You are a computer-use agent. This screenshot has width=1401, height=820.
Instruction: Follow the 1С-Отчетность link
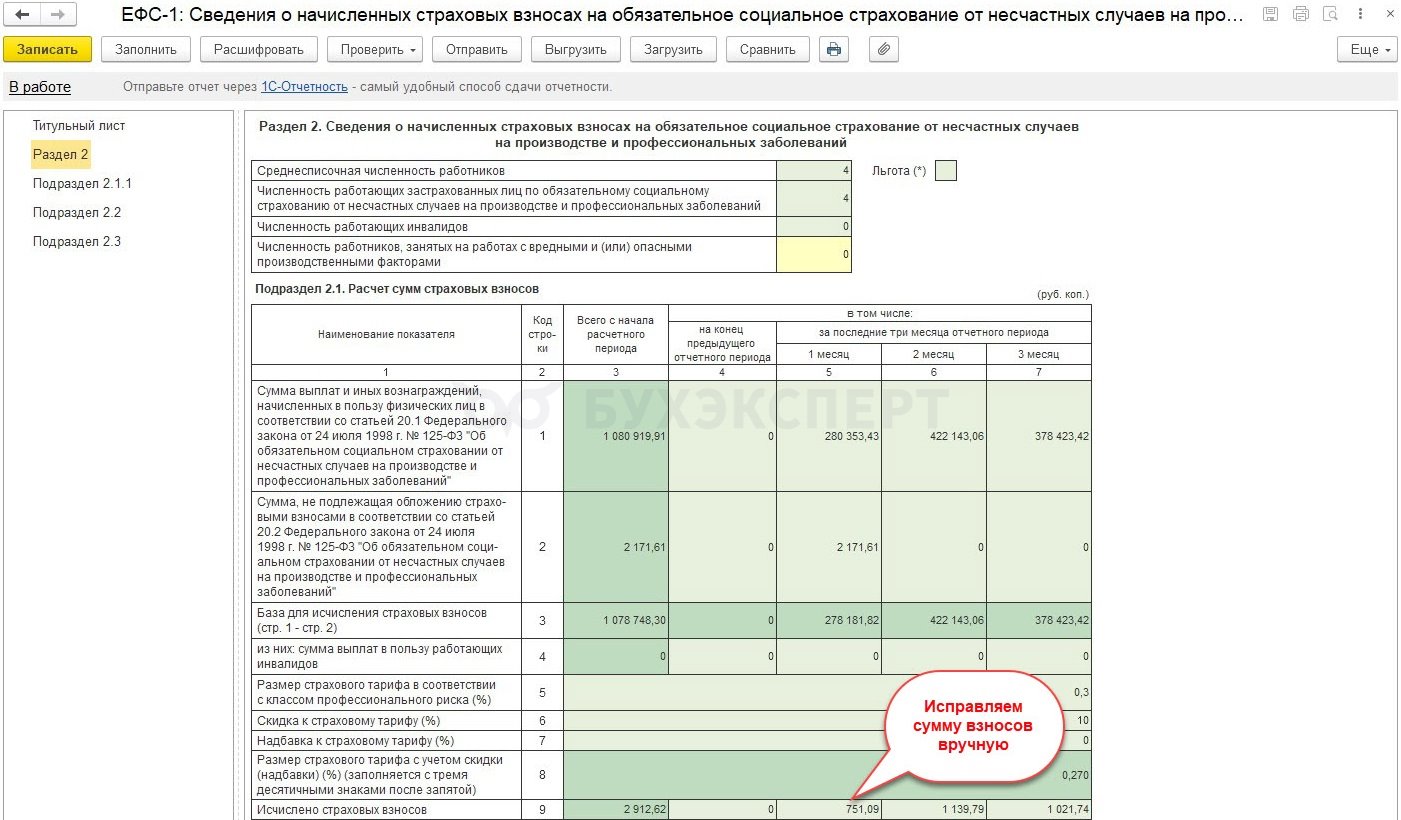(x=304, y=87)
